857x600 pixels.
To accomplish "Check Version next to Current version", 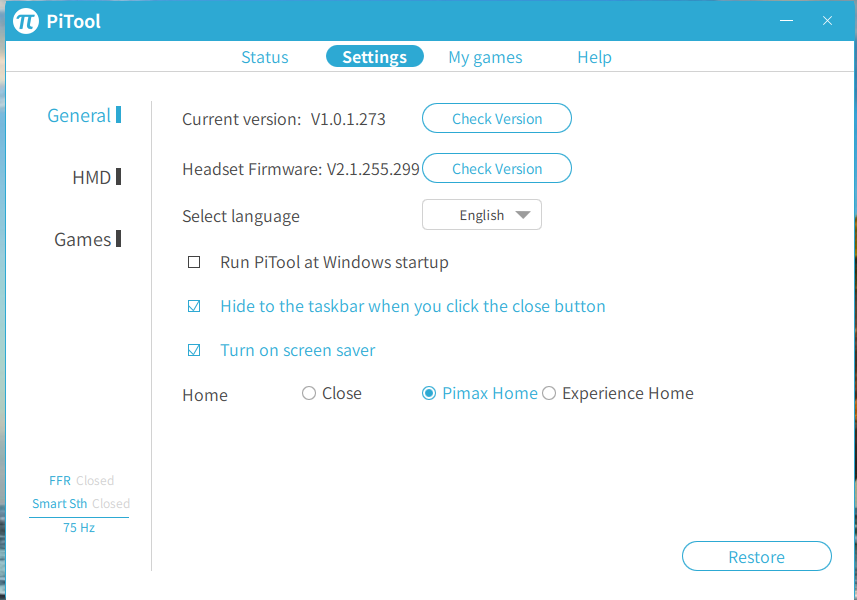I will click(x=497, y=118).
